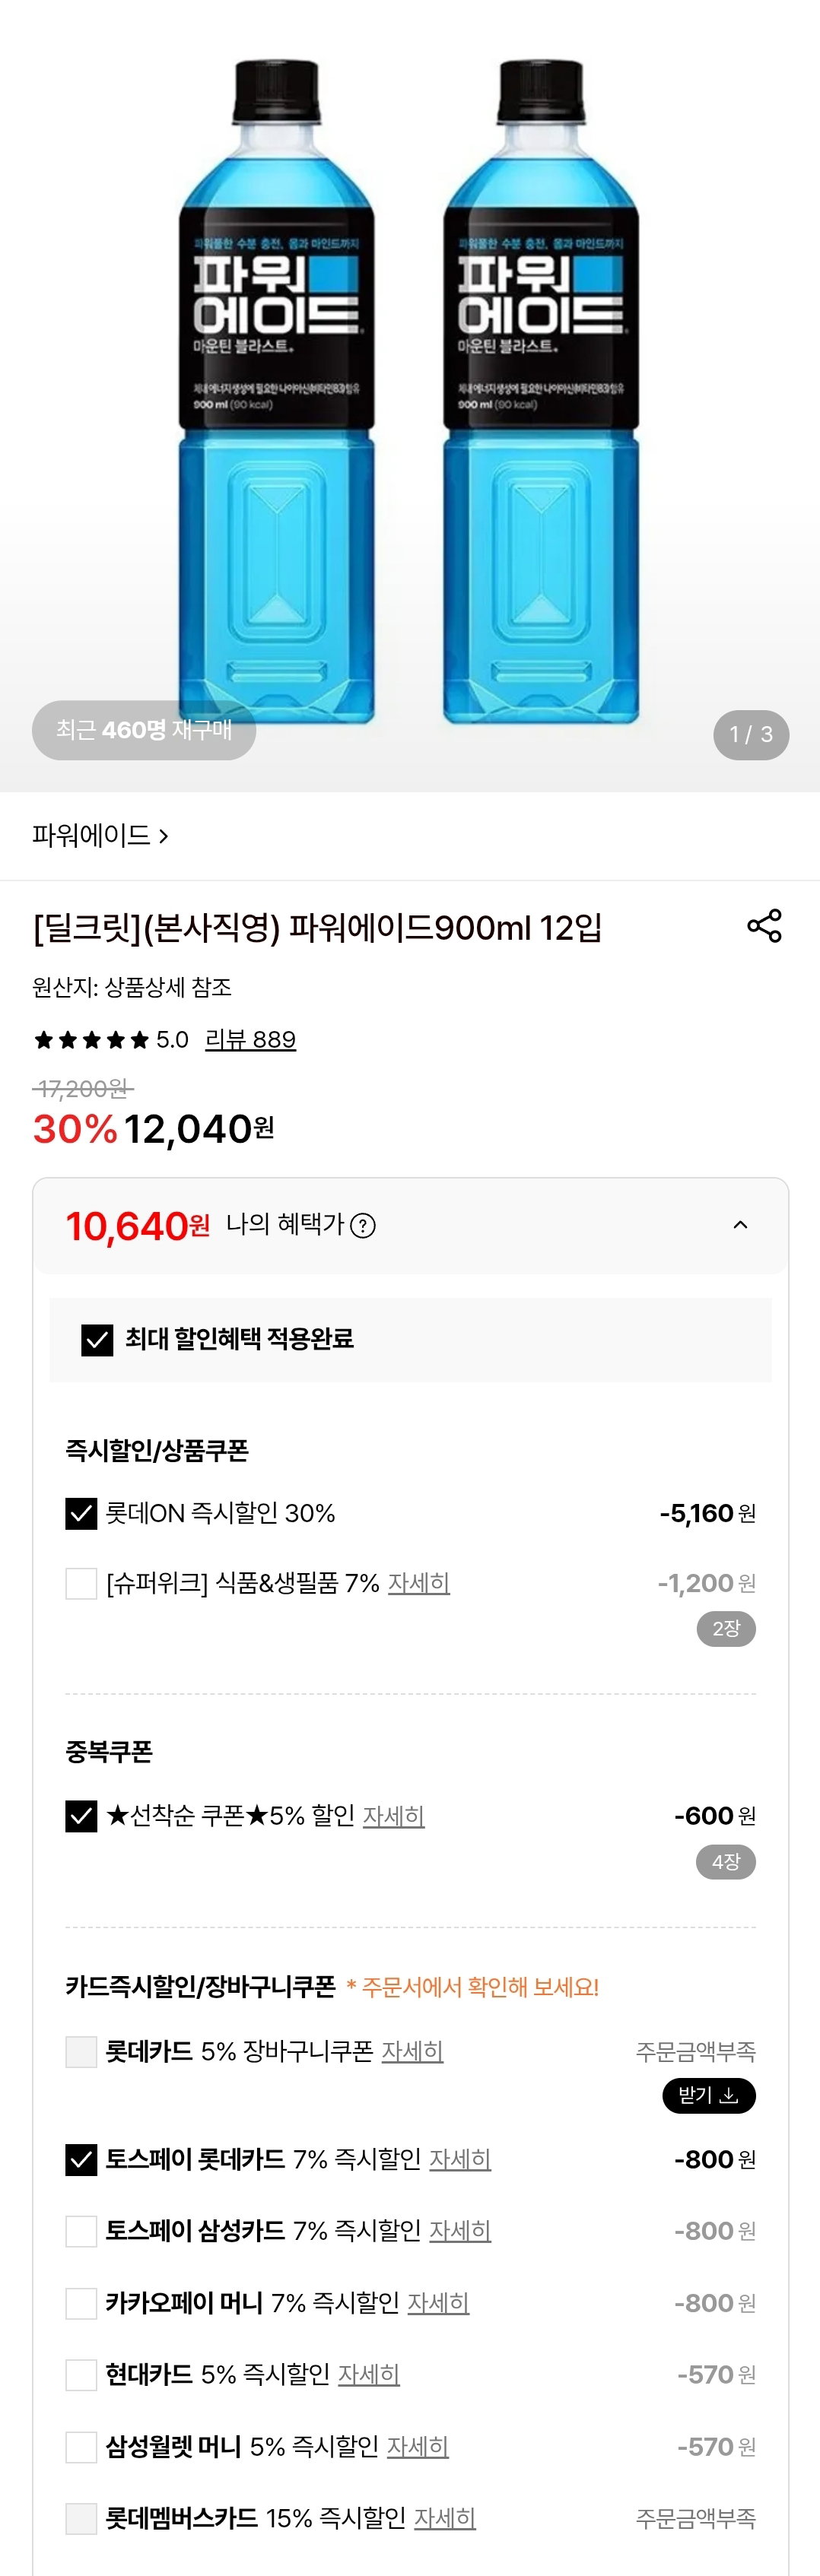Select 카카오페이 머니 7% 즉시할인 checkbox
The height and width of the screenshot is (2576, 820).
click(81, 2303)
